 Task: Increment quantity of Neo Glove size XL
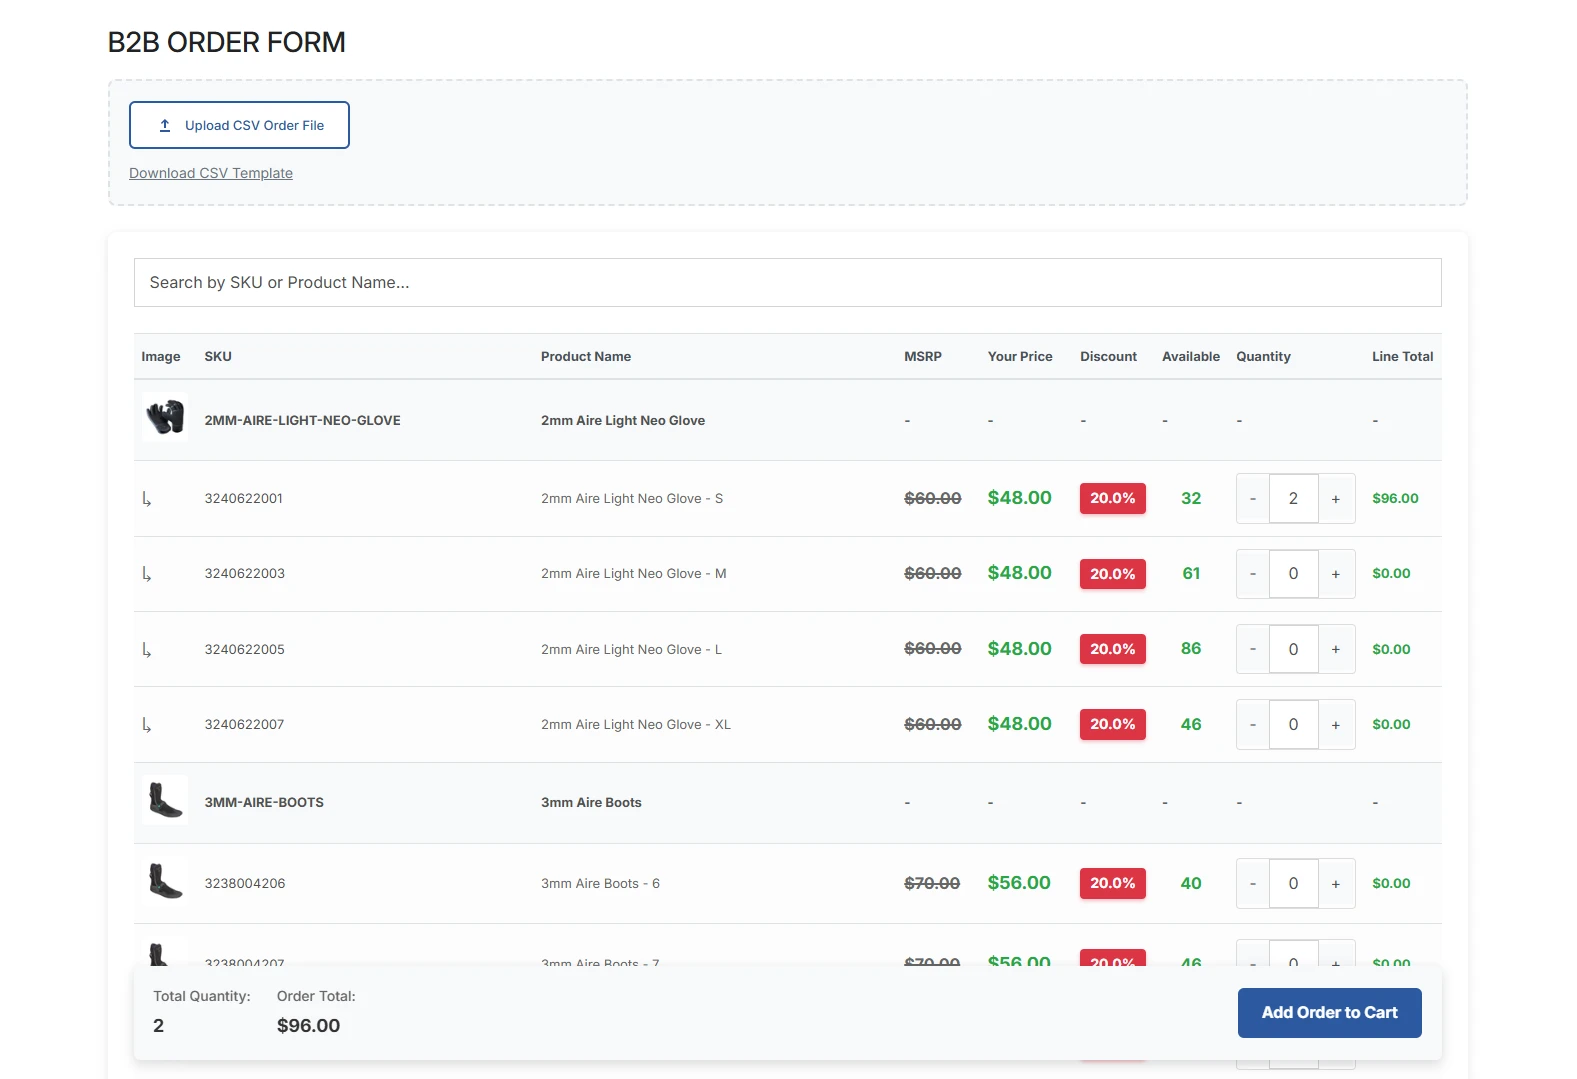click(x=1335, y=725)
